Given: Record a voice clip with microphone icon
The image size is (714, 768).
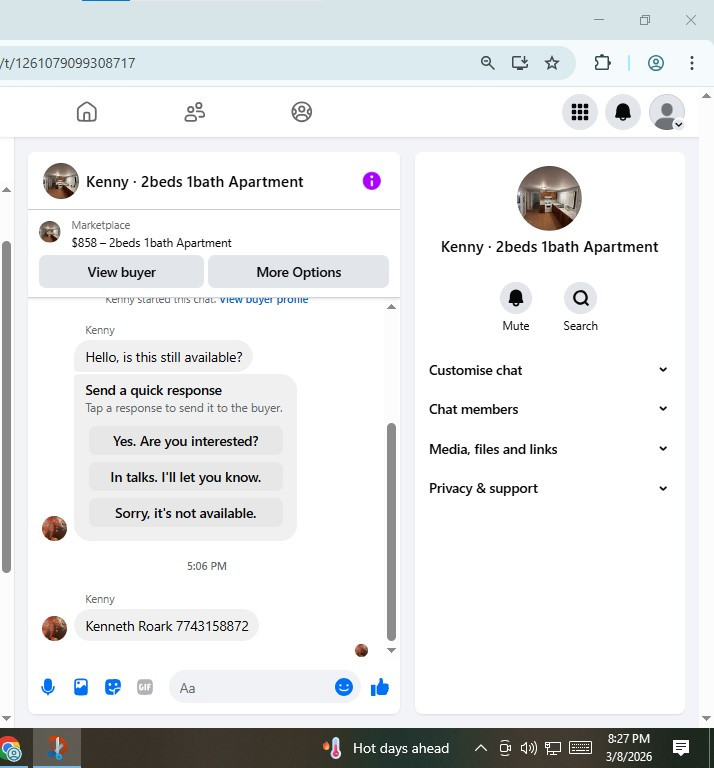Looking at the screenshot, I should [48, 687].
